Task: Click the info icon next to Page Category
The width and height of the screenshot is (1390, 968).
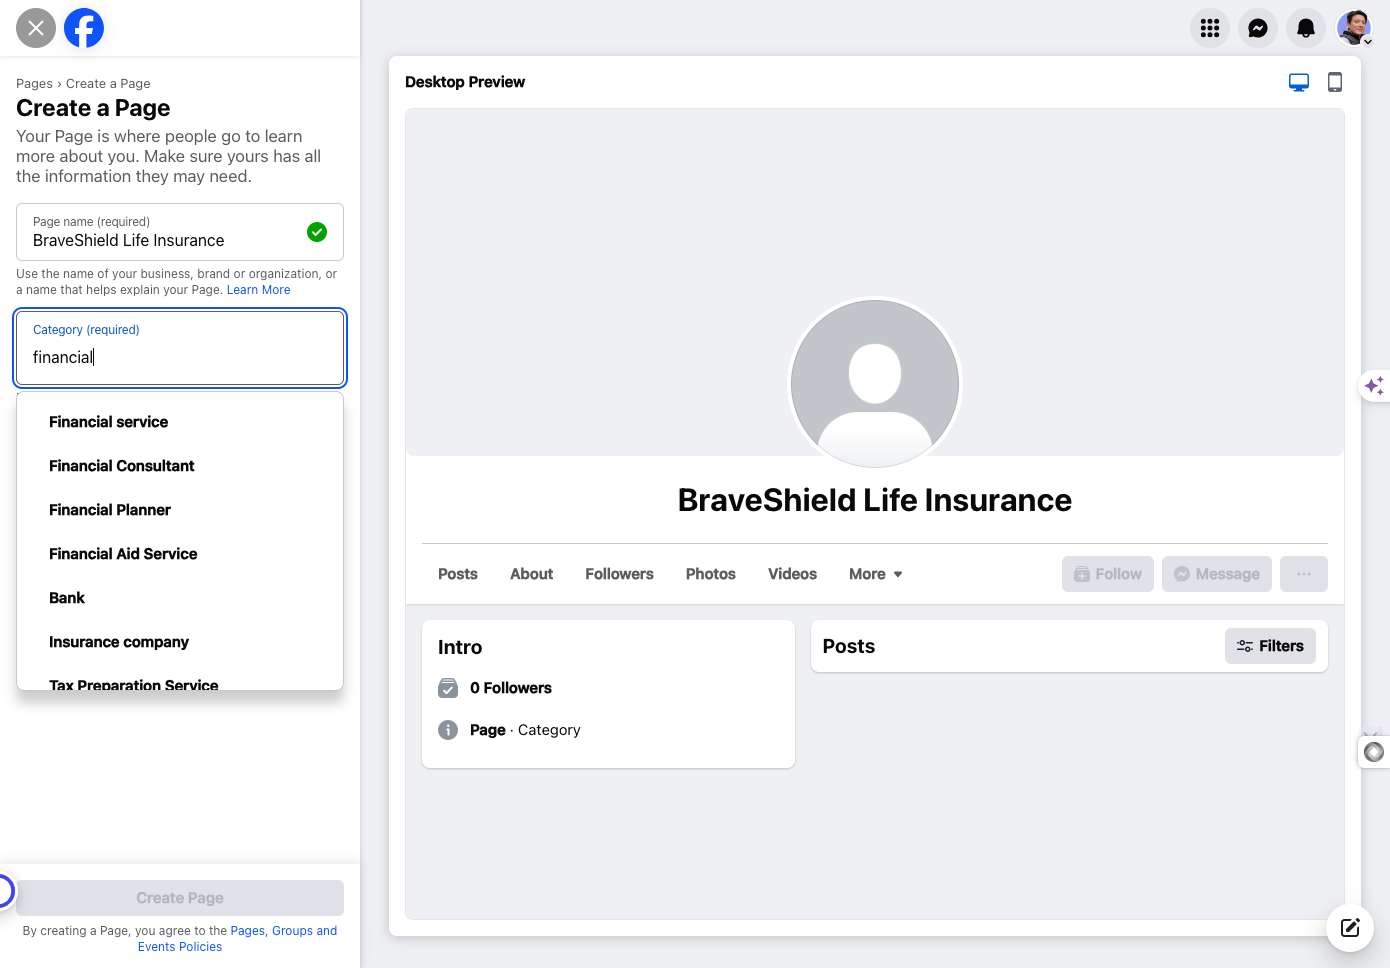Action: 448,730
